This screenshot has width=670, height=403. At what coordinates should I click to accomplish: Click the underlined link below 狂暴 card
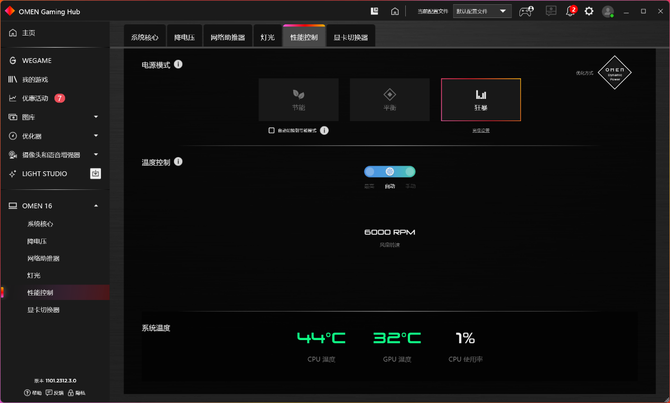[481, 130]
